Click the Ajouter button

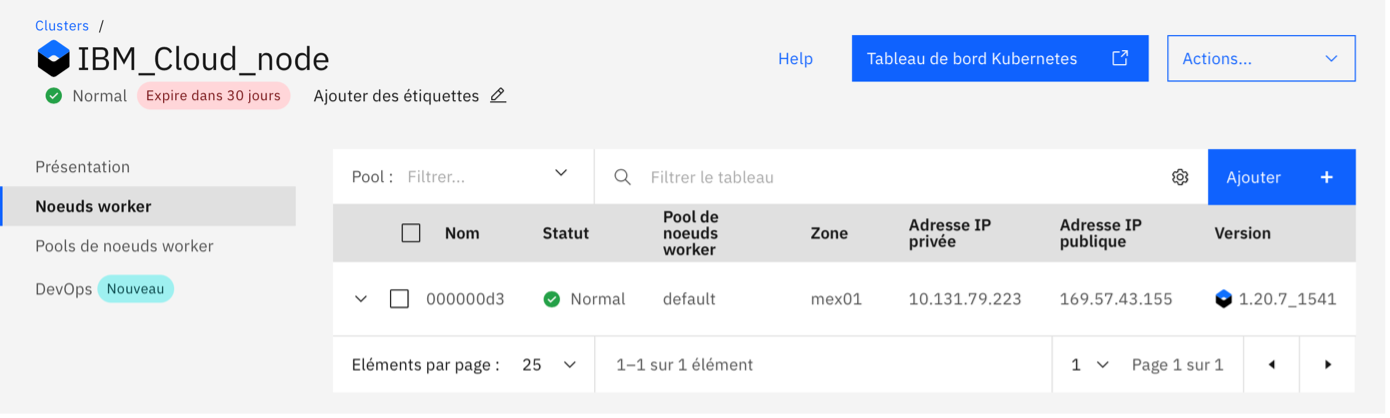[1281, 177]
